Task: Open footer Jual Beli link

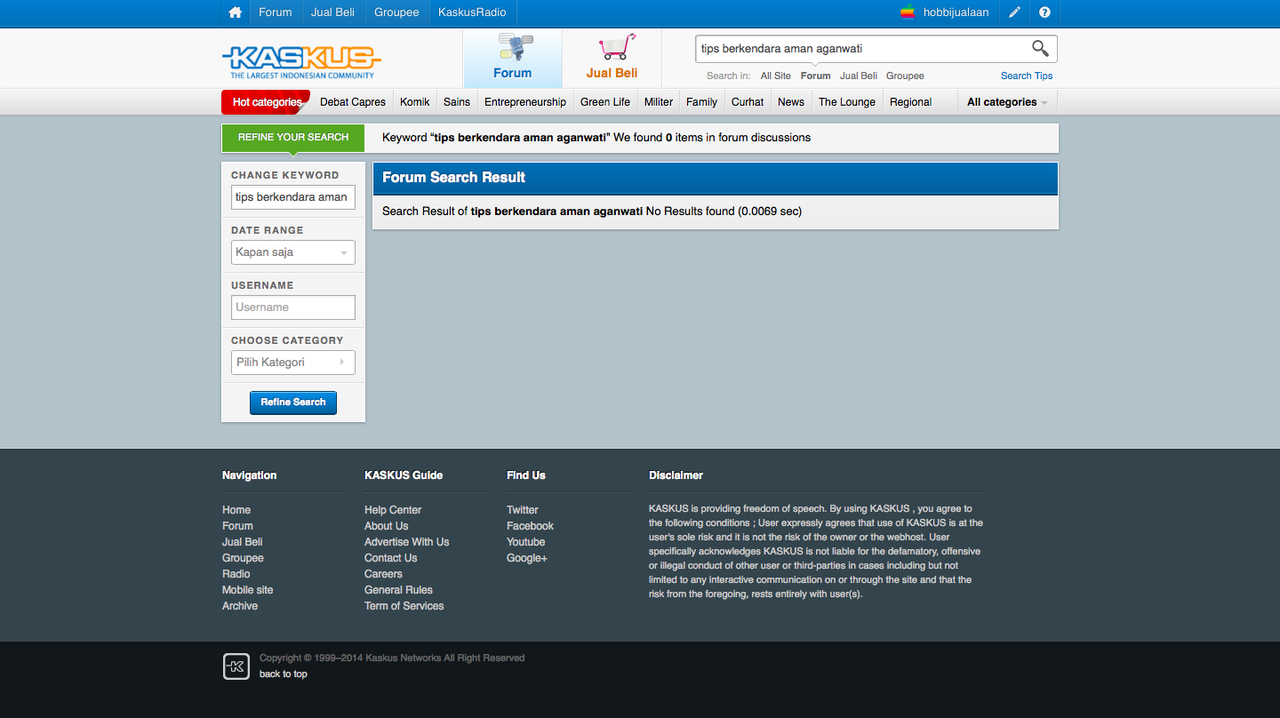Action: 242,542
